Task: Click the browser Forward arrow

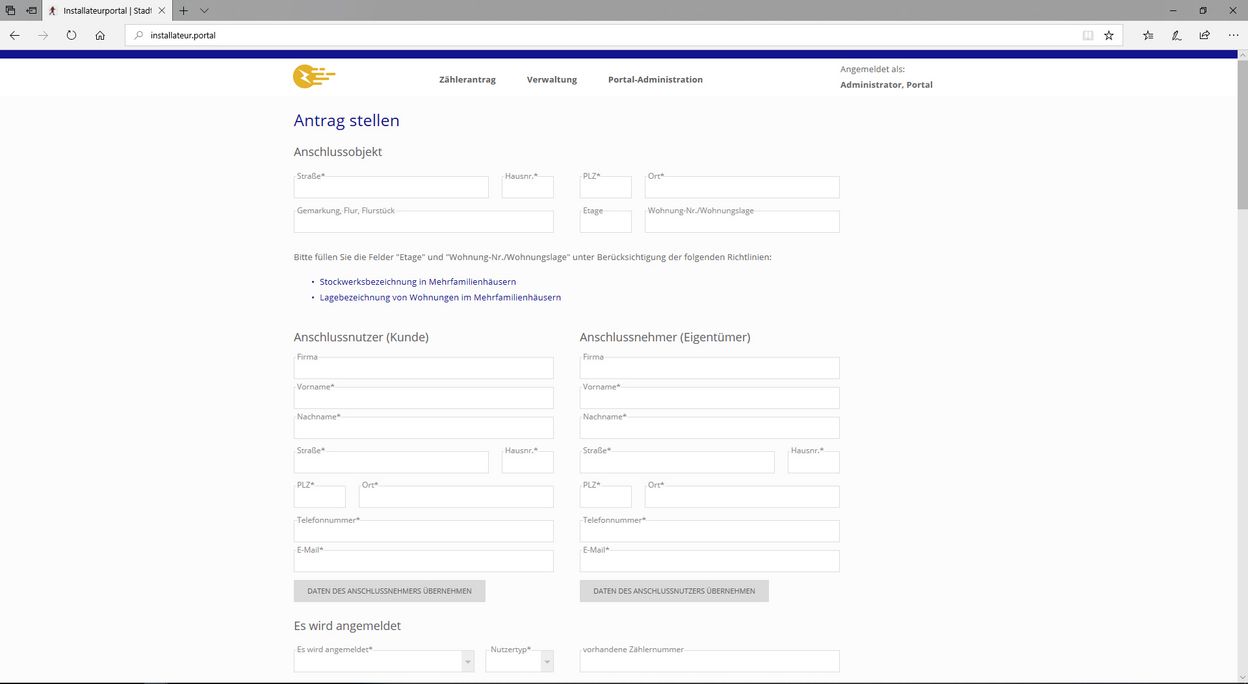Action: click(43, 35)
